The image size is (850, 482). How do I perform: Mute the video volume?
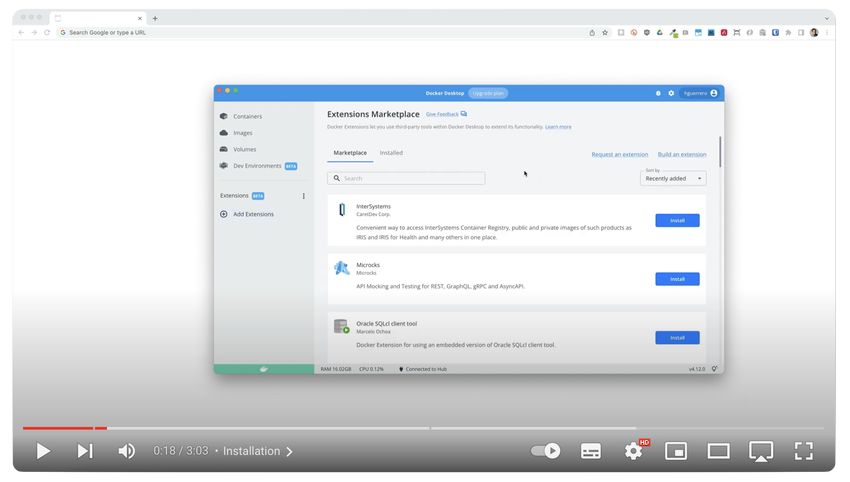click(x=127, y=451)
